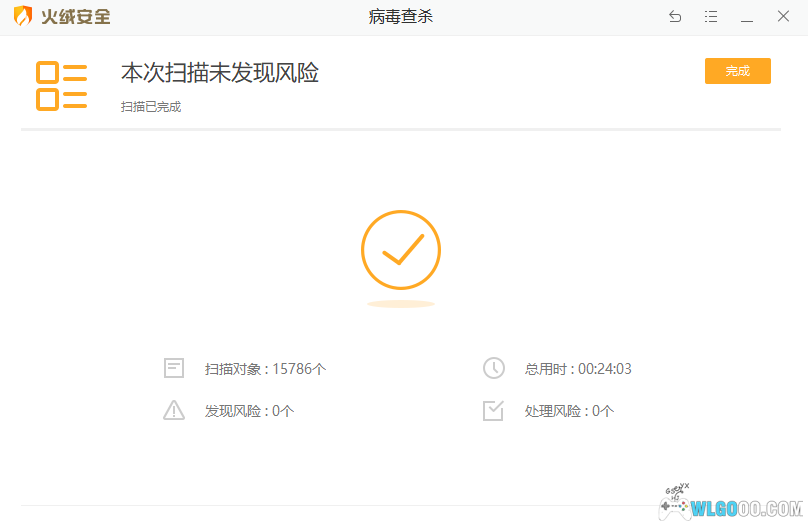Click the 扫描已完成 status text
Screen dimensions: 808x524
151,106
